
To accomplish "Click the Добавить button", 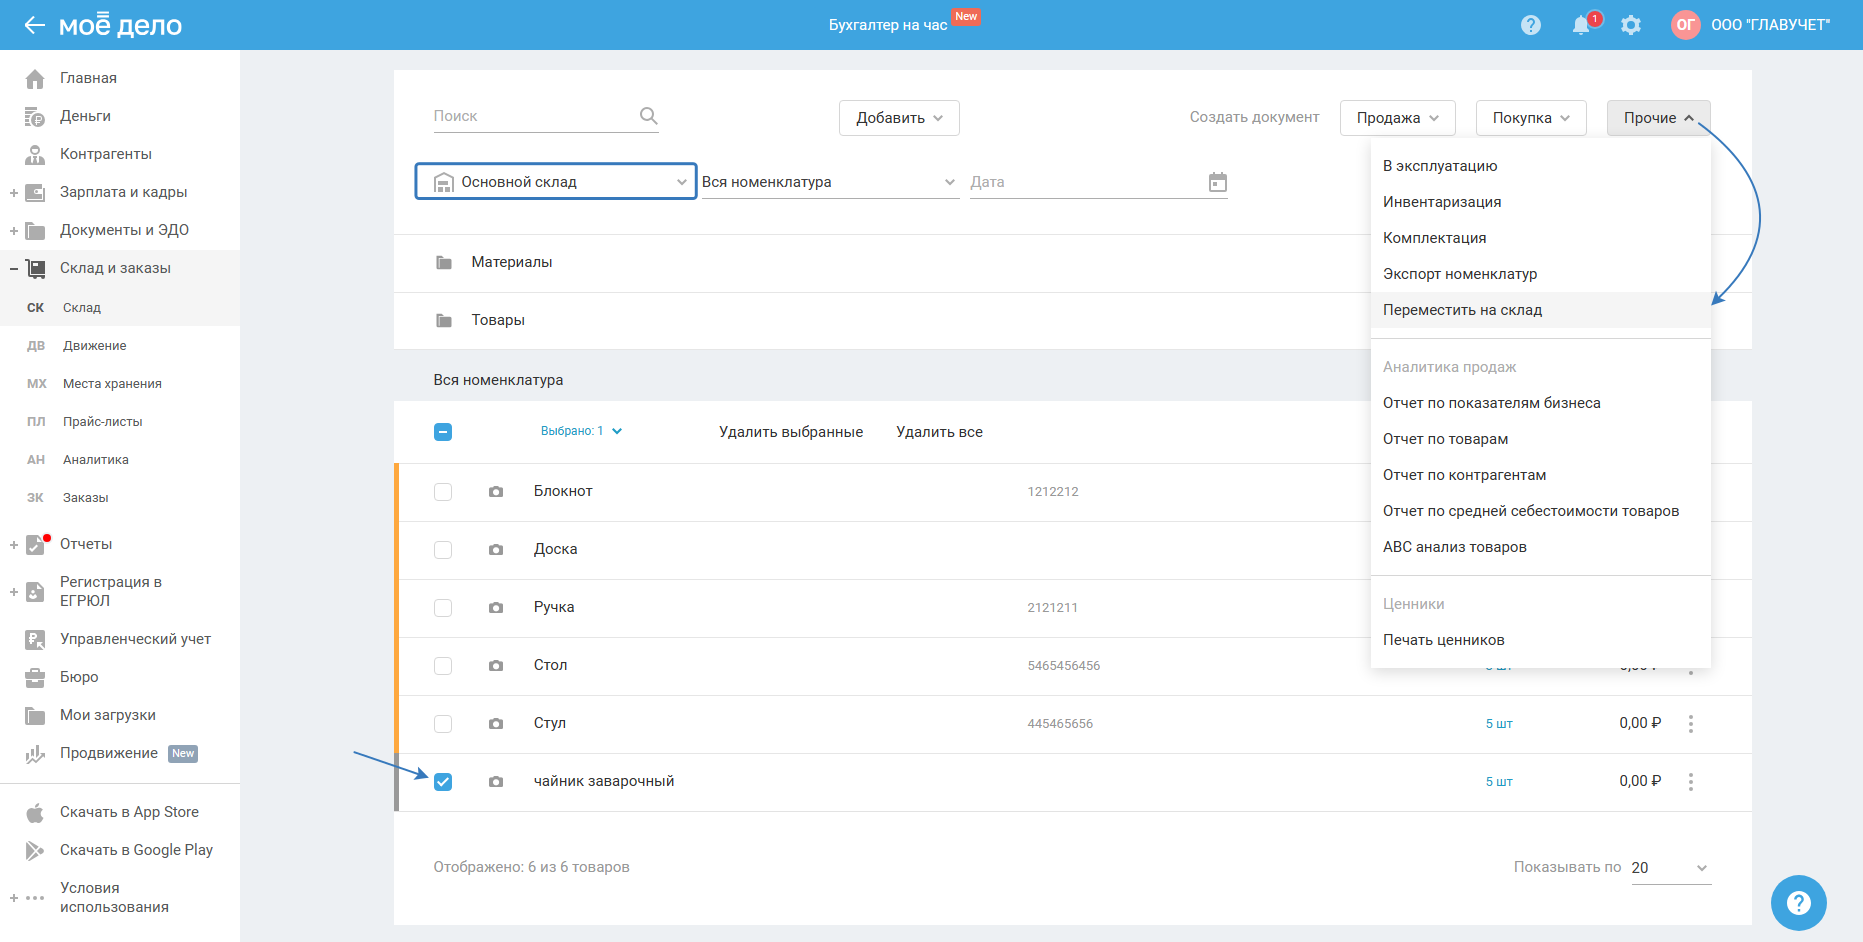I will tap(898, 118).
